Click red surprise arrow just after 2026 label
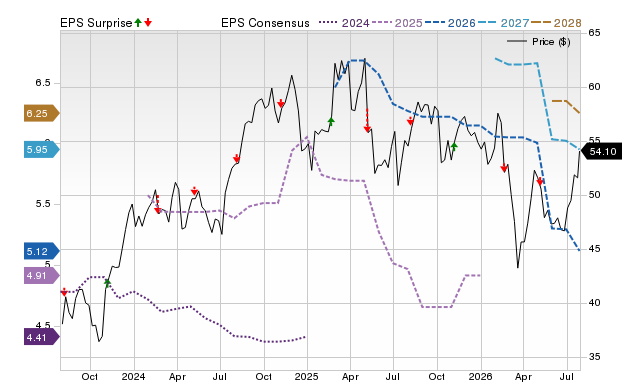Viewport: 640px width, 382px height. coord(504,168)
